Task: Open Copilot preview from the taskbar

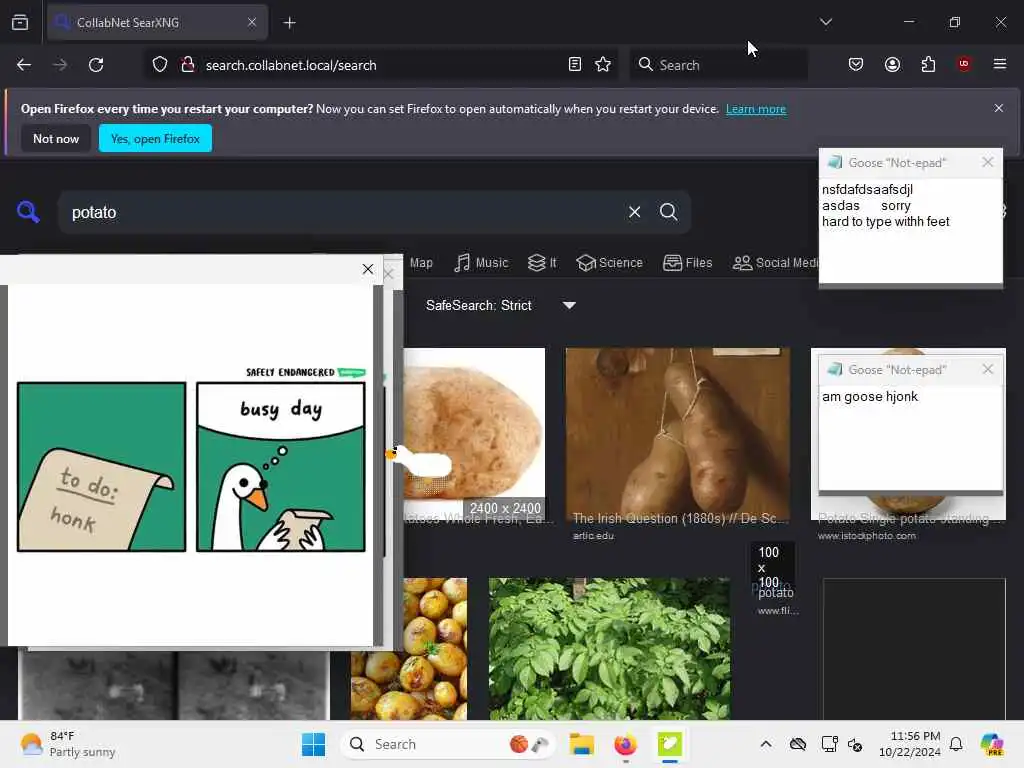Action: click(x=991, y=744)
